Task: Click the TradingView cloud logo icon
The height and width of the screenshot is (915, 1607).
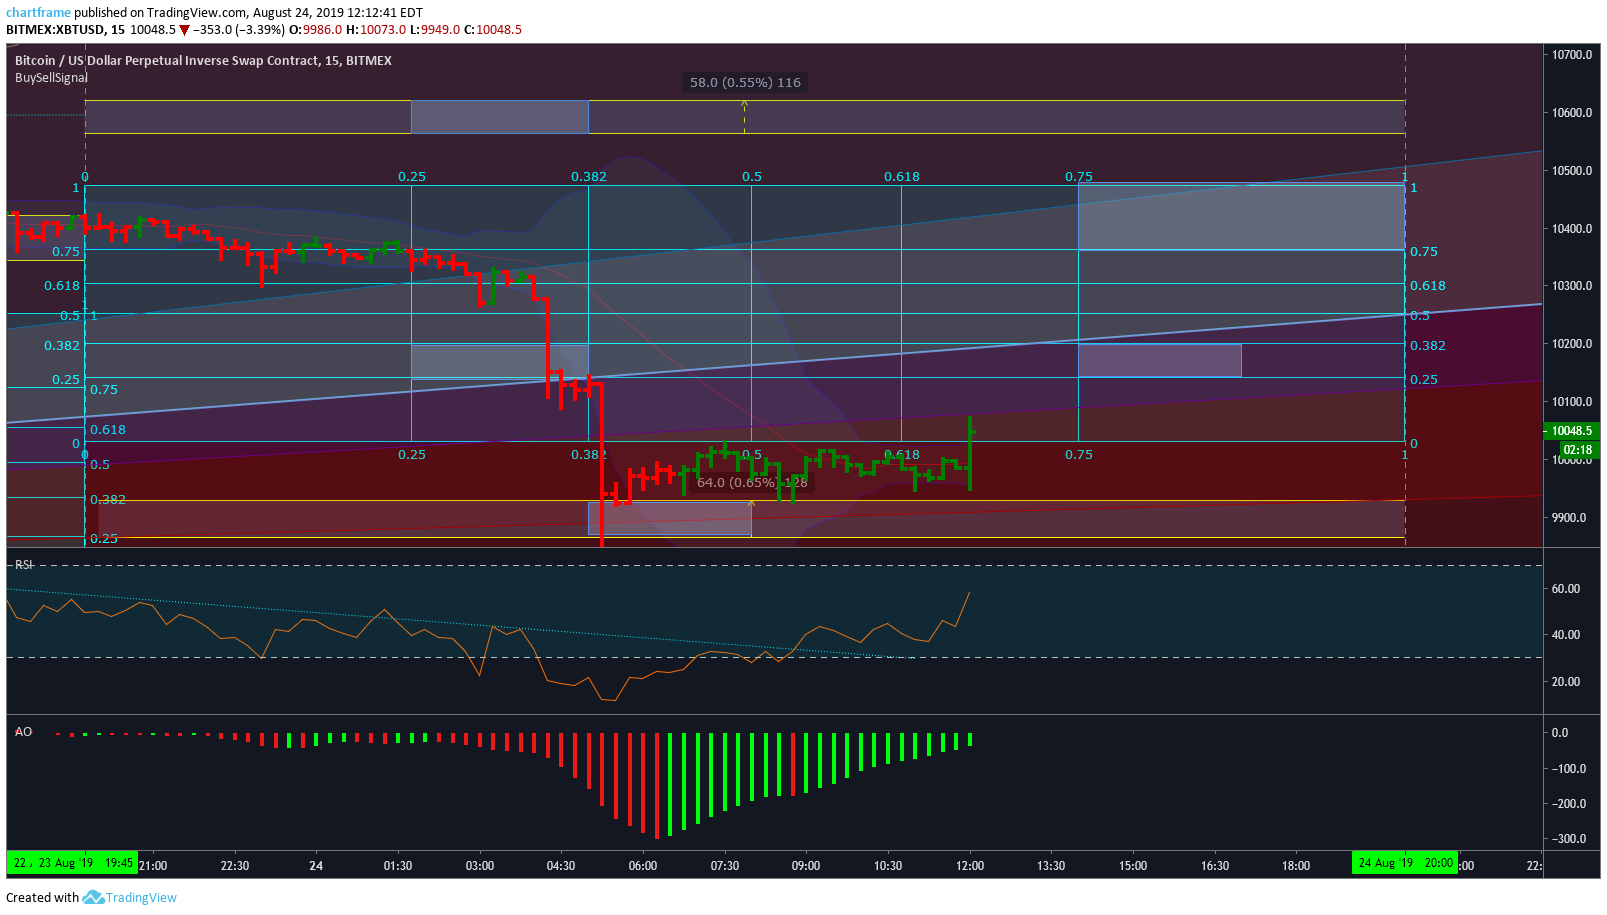Action: (93, 897)
